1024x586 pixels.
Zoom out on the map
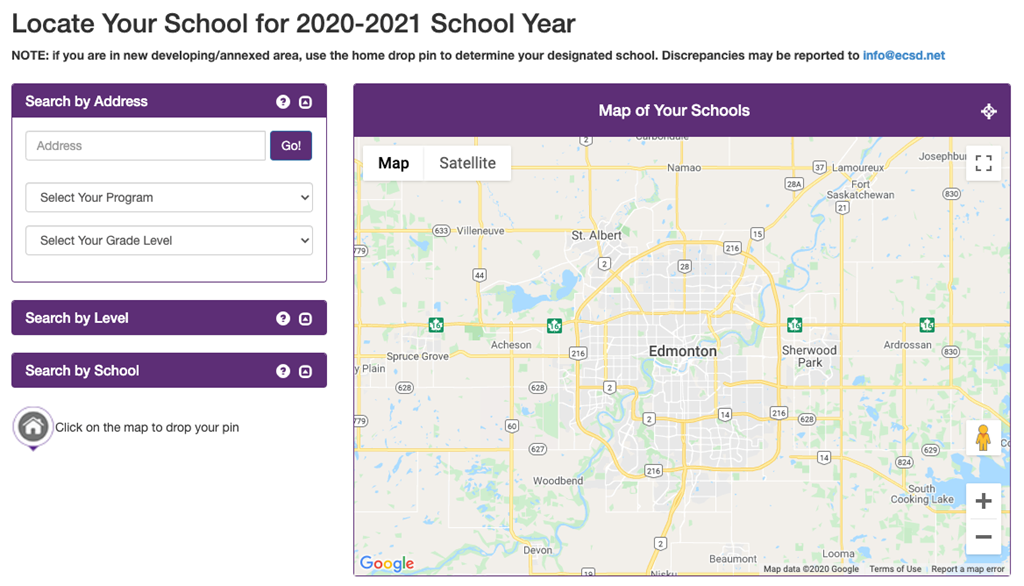click(x=983, y=537)
